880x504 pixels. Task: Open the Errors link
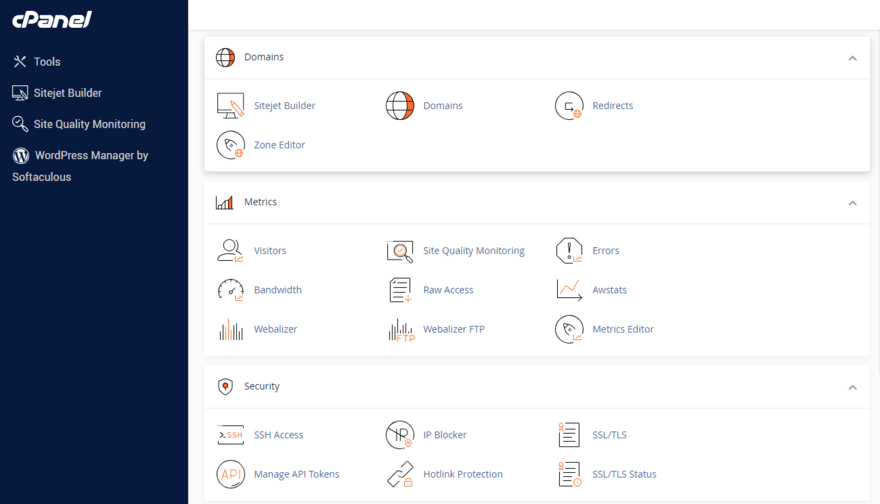click(606, 250)
